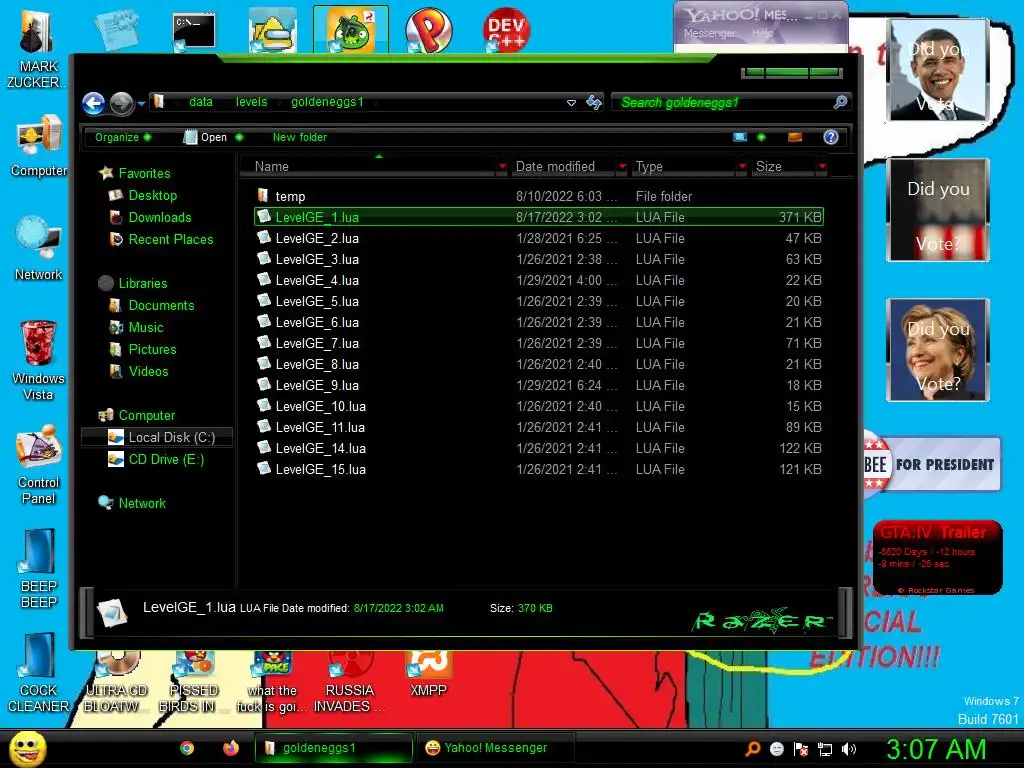The width and height of the screenshot is (1024, 768).
Task: Click the LevelGE_4.lua file icon
Action: (264, 280)
